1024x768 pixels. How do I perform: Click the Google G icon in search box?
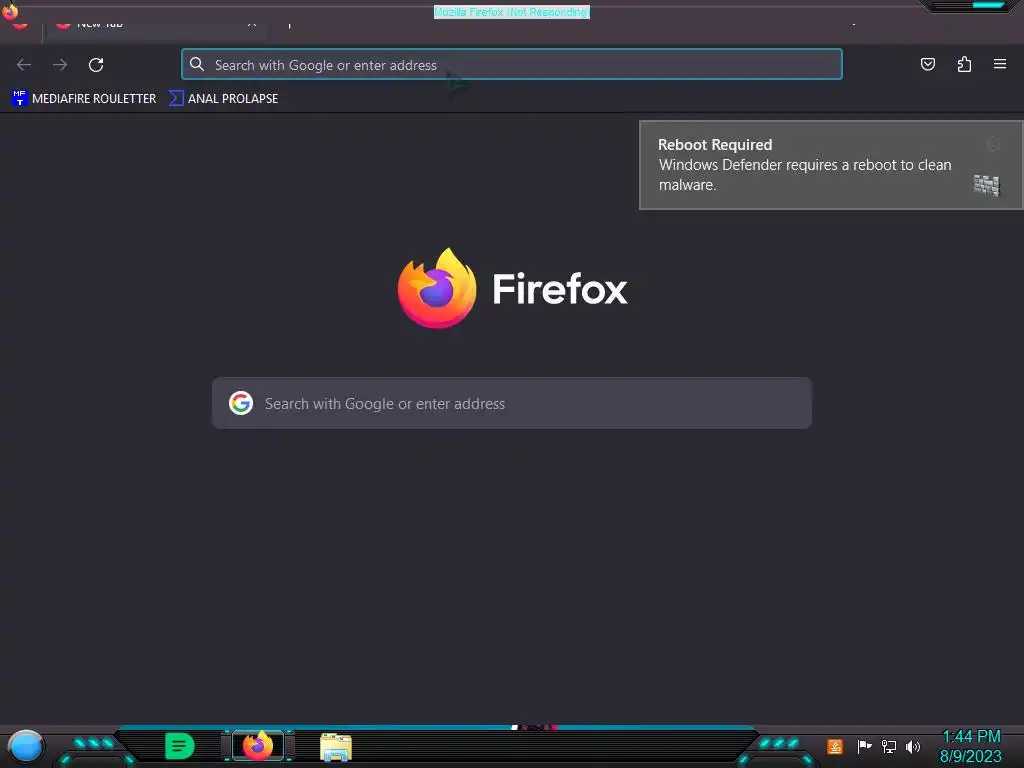point(241,403)
